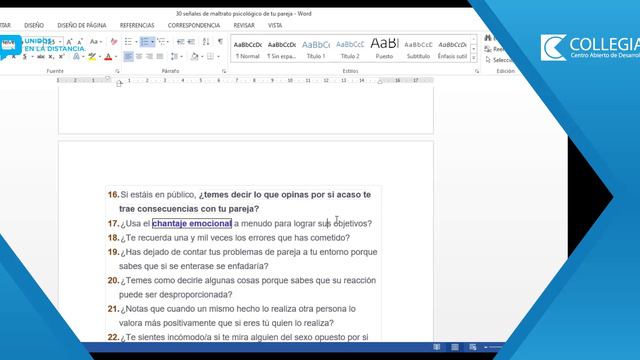Switch to Web Layout view in status bar
This screenshot has height=360, width=640.
(473, 347)
